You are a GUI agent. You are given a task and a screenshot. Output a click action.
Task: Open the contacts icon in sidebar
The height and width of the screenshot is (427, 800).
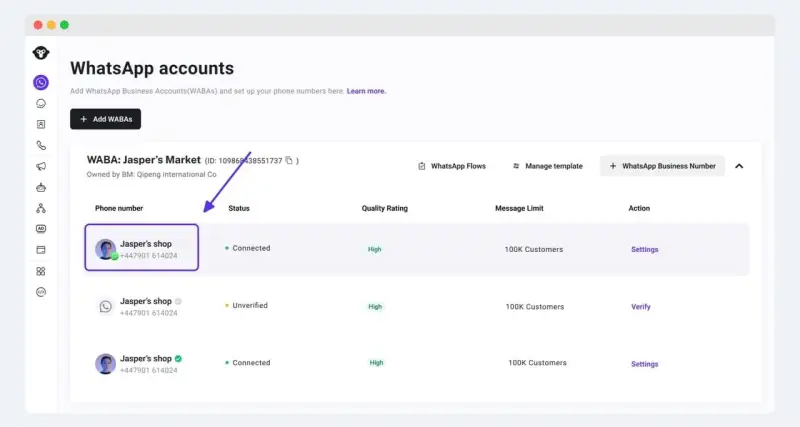click(x=41, y=124)
